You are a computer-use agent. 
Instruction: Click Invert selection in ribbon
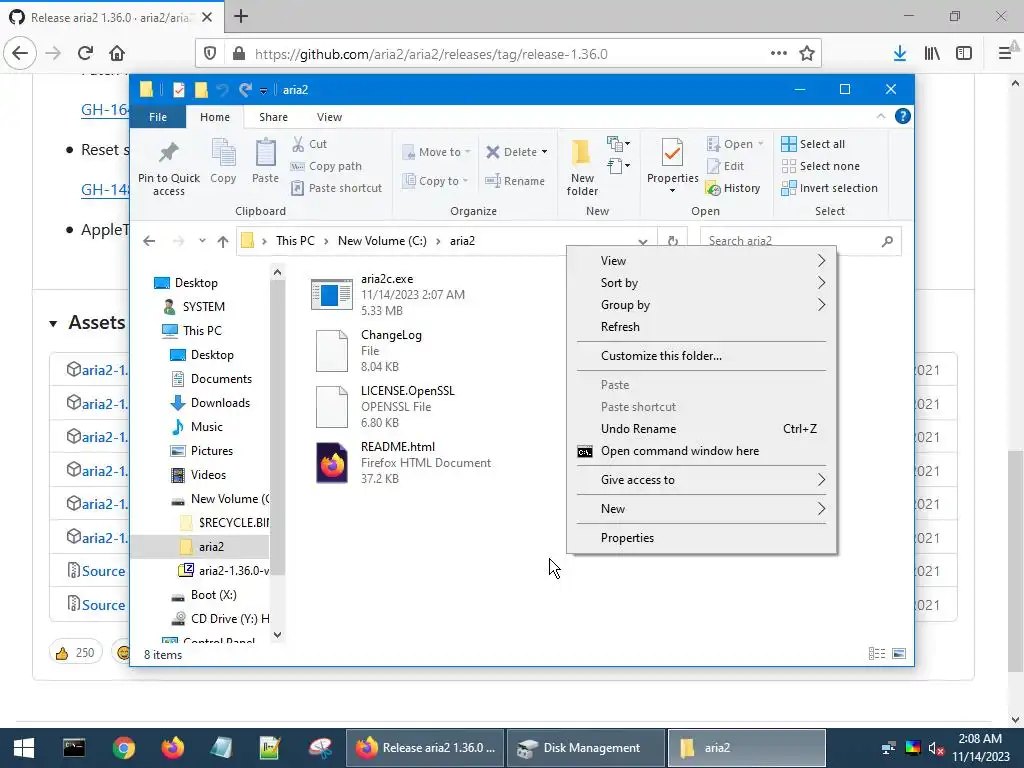click(829, 188)
